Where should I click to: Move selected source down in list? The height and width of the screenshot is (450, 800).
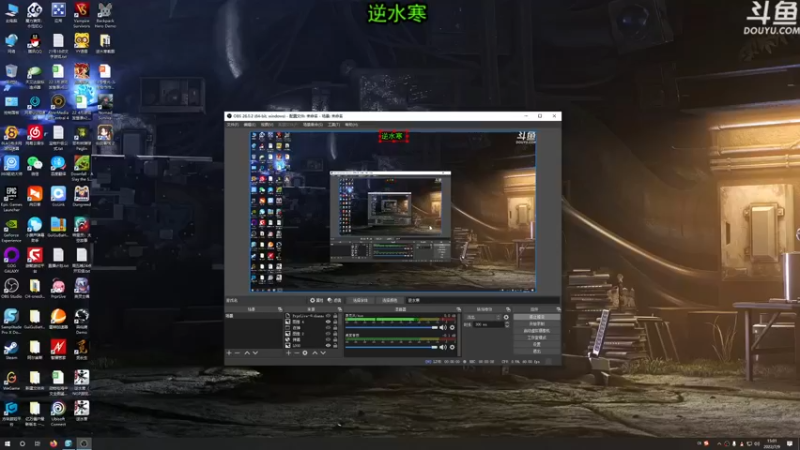point(323,353)
